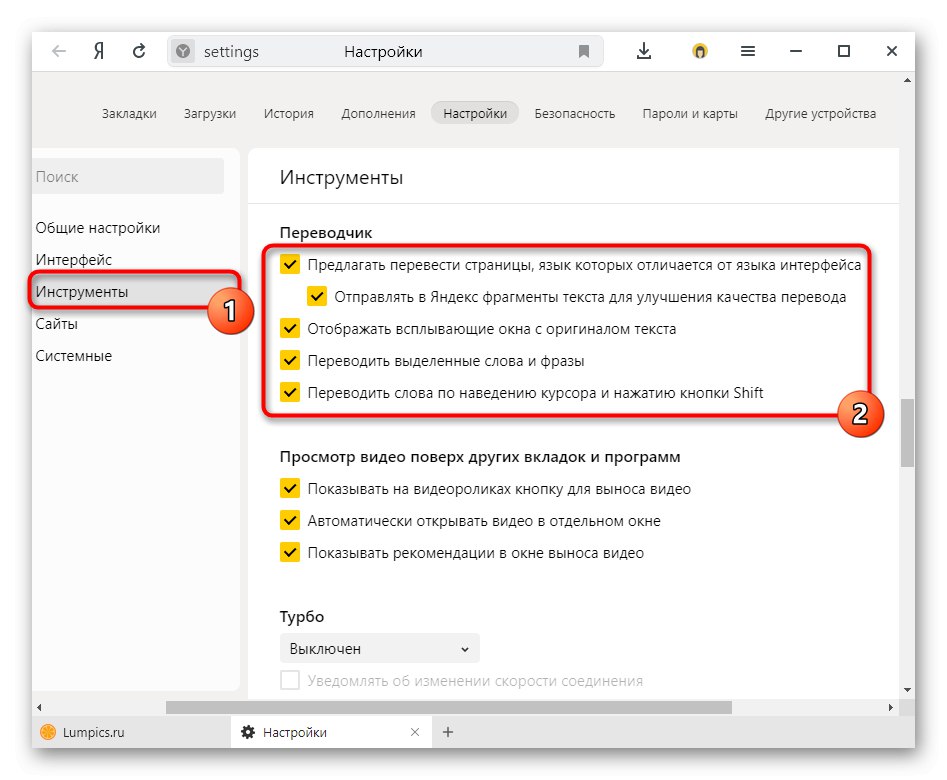The image size is (947, 780).
Task: Click the Поиск search field
Action: click(x=127, y=176)
